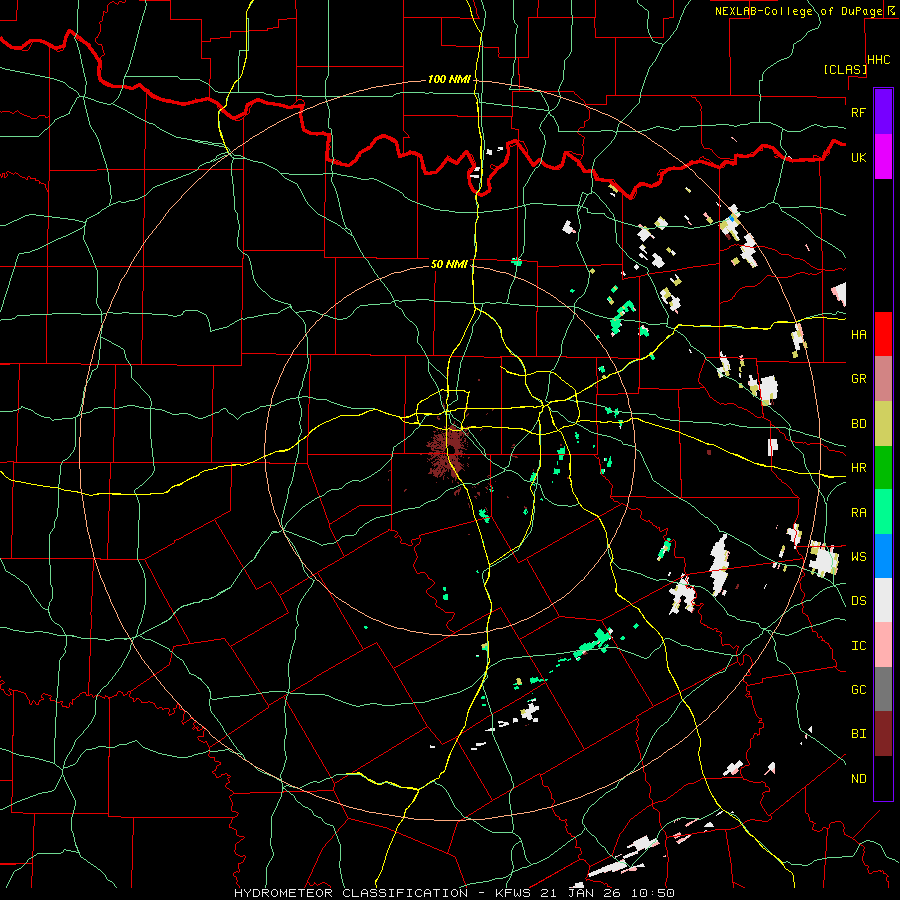Click the 100 NMI range ring label
This screenshot has height=900, width=900.
point(449,79)
